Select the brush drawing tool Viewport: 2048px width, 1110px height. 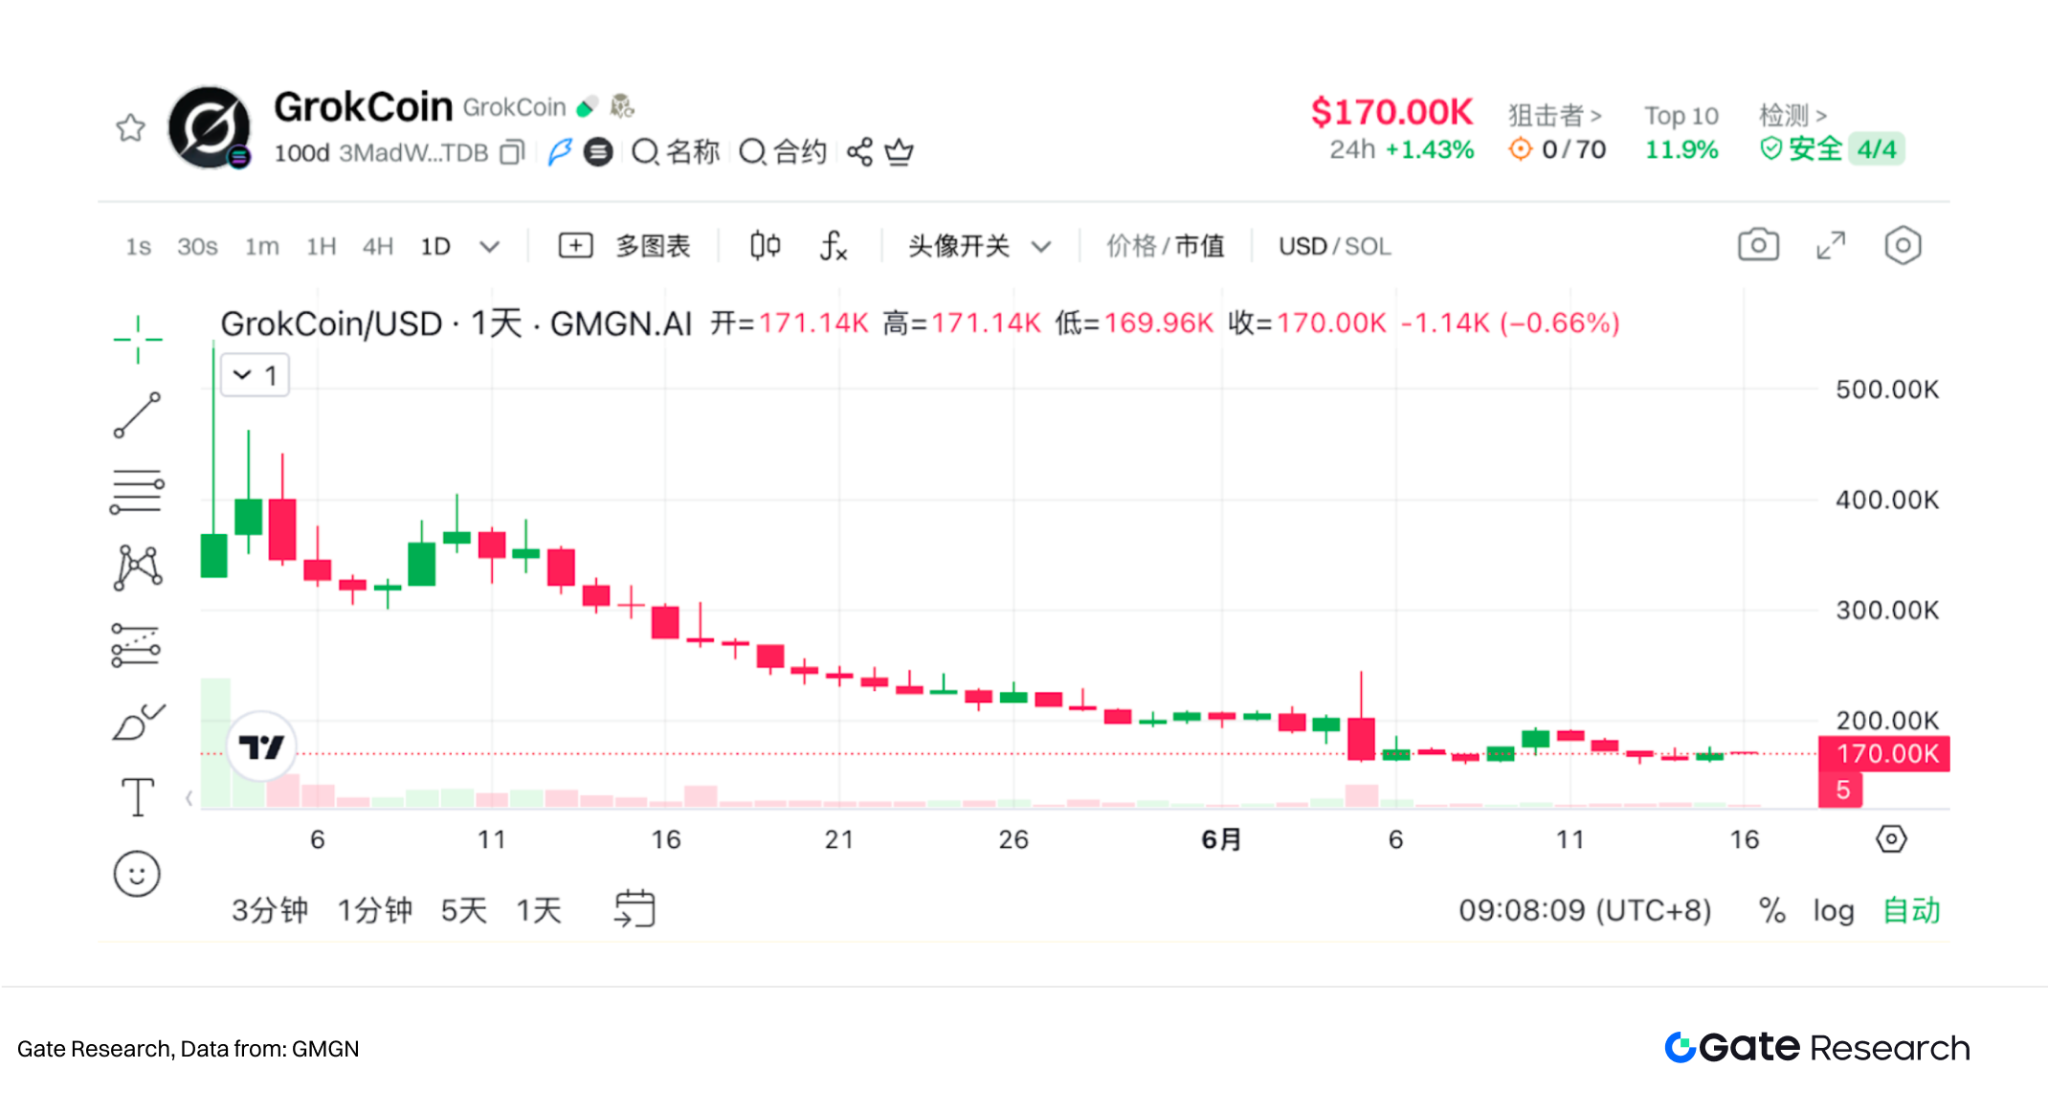138,718
